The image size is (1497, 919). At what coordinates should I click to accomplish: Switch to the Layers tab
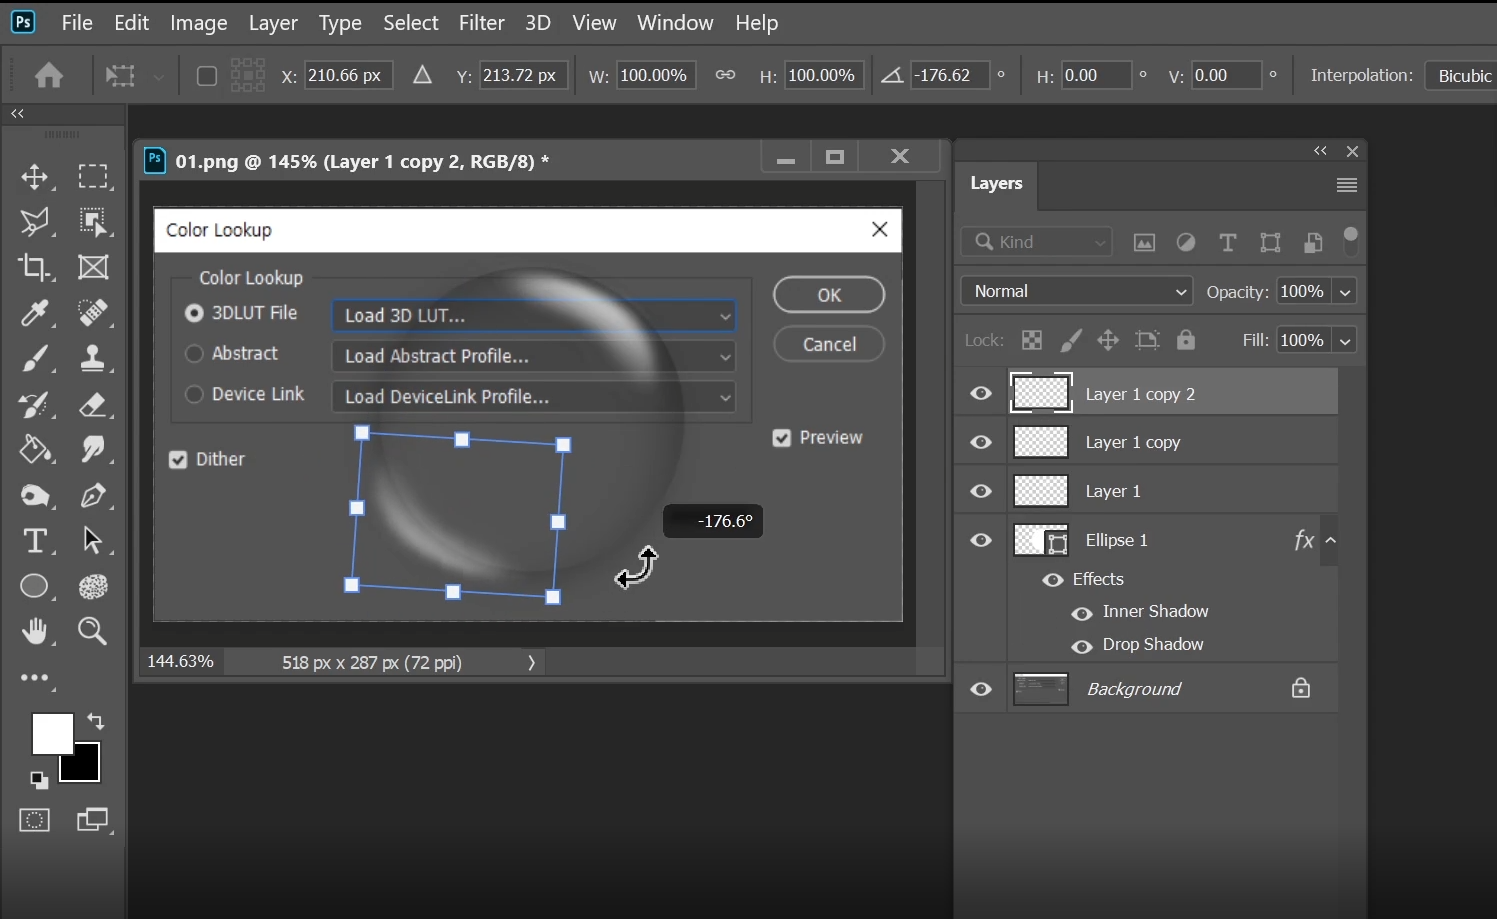[996, 184]
